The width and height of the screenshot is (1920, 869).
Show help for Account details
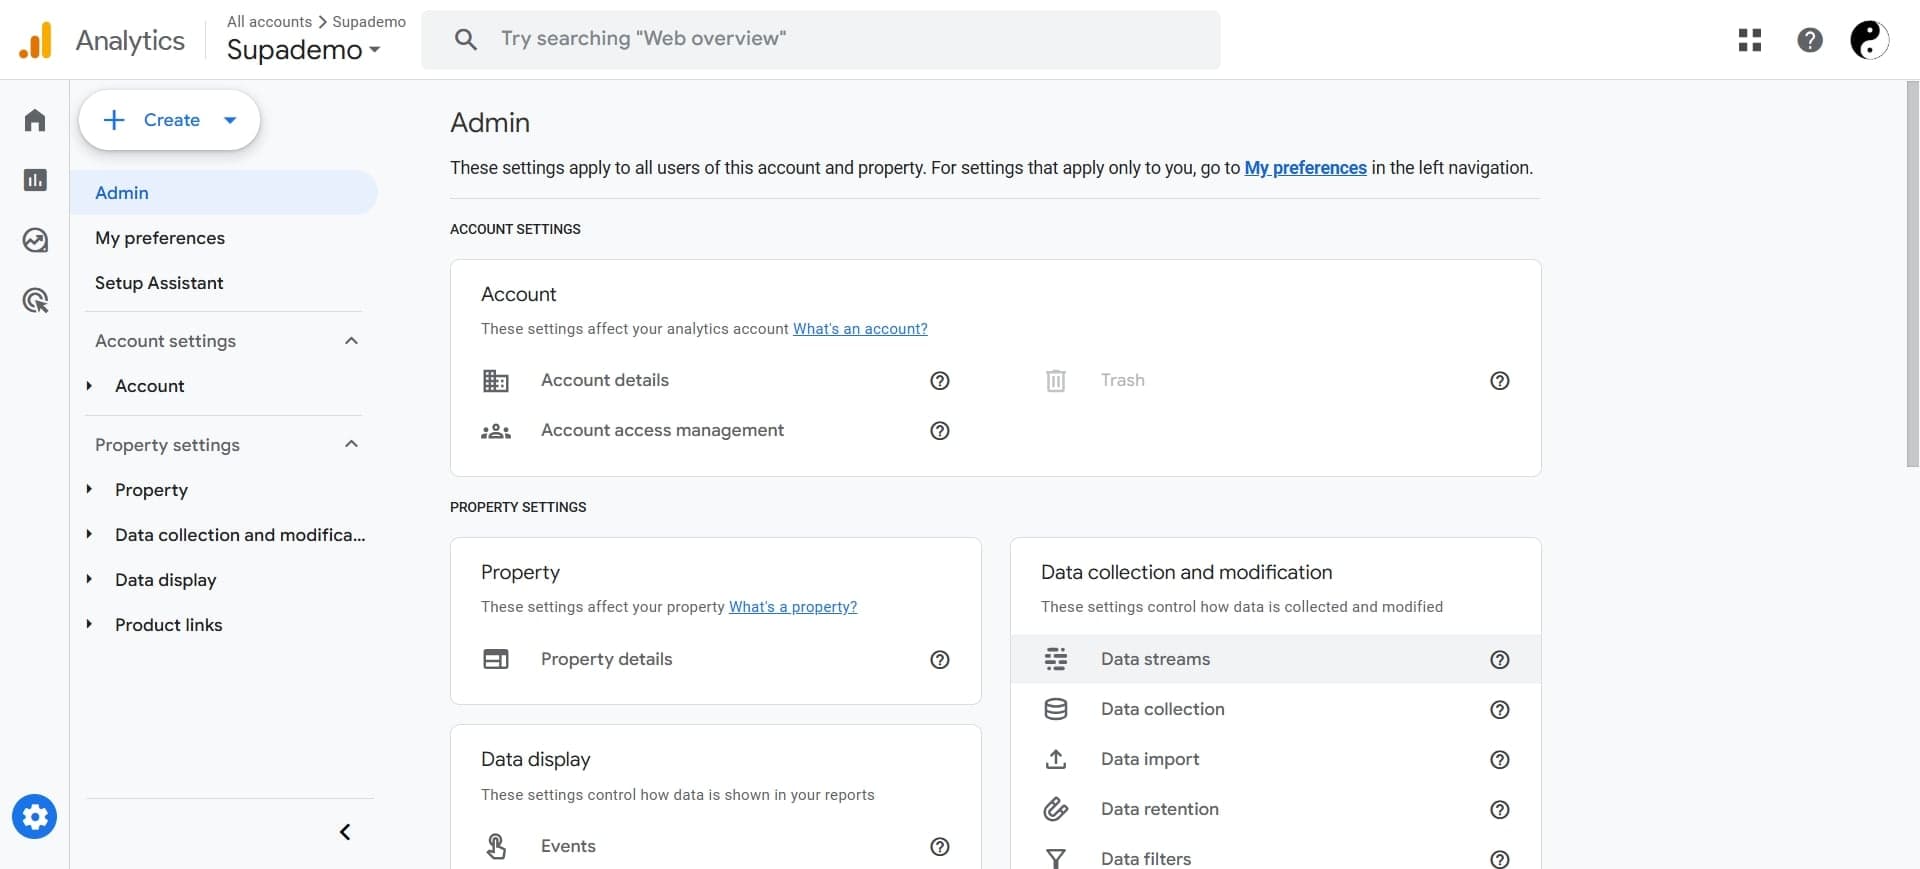(939, 381)
